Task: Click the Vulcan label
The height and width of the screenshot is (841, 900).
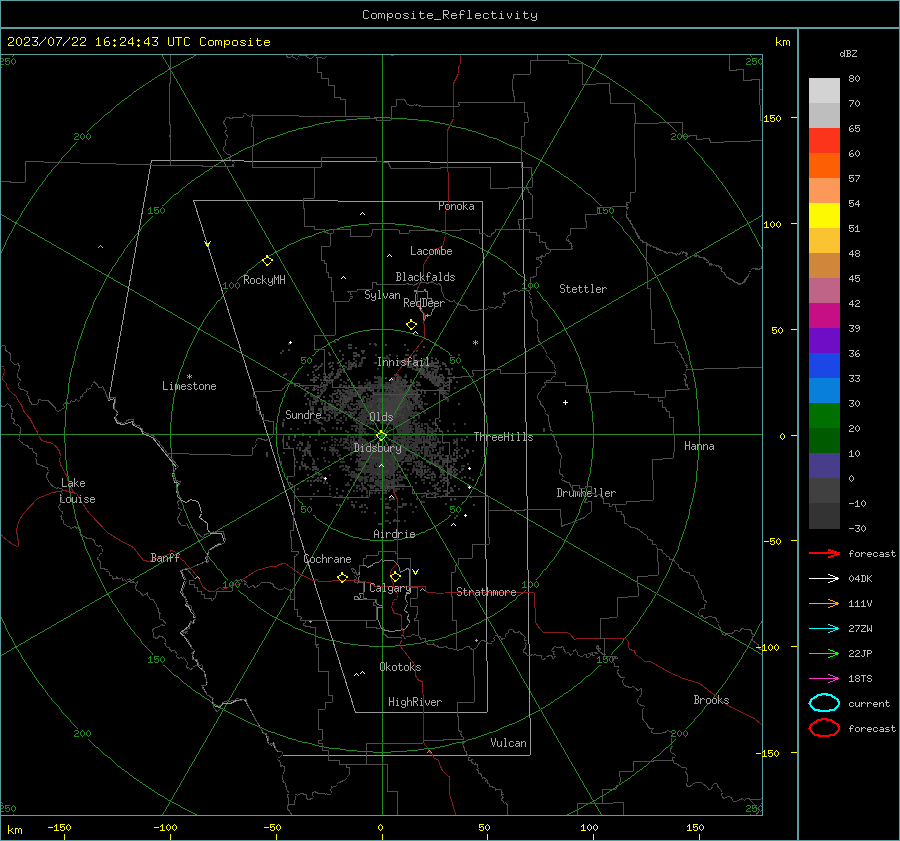Action: coord(508,743)
